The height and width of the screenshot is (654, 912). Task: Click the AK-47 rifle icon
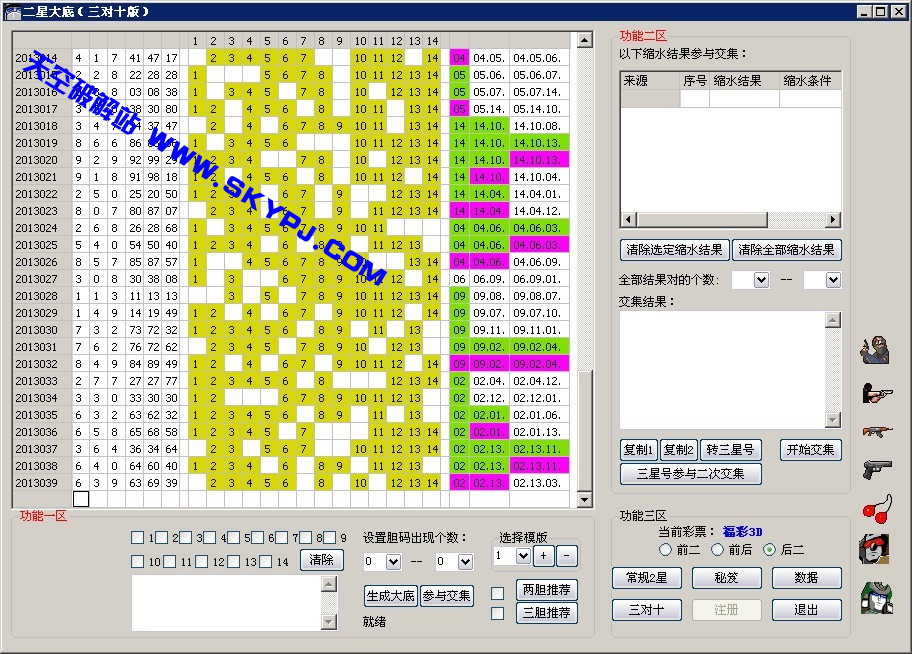pos(876,431)
